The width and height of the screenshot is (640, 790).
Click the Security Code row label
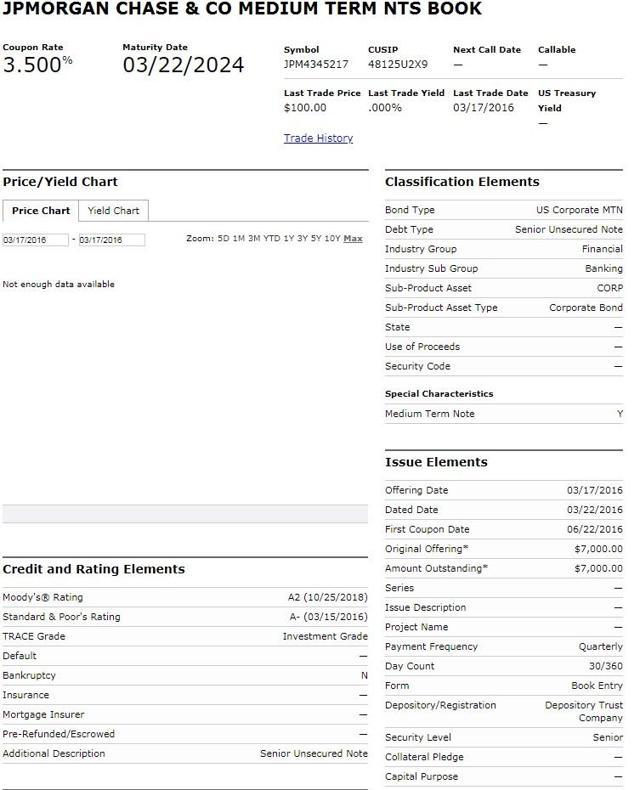tap(418, 366)
